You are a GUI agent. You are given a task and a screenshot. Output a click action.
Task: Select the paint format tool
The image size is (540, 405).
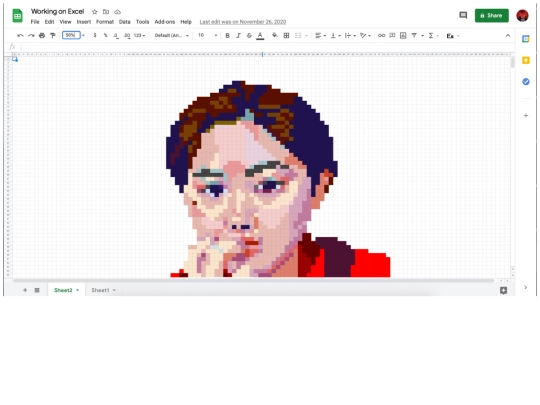[x=53, y=35]
